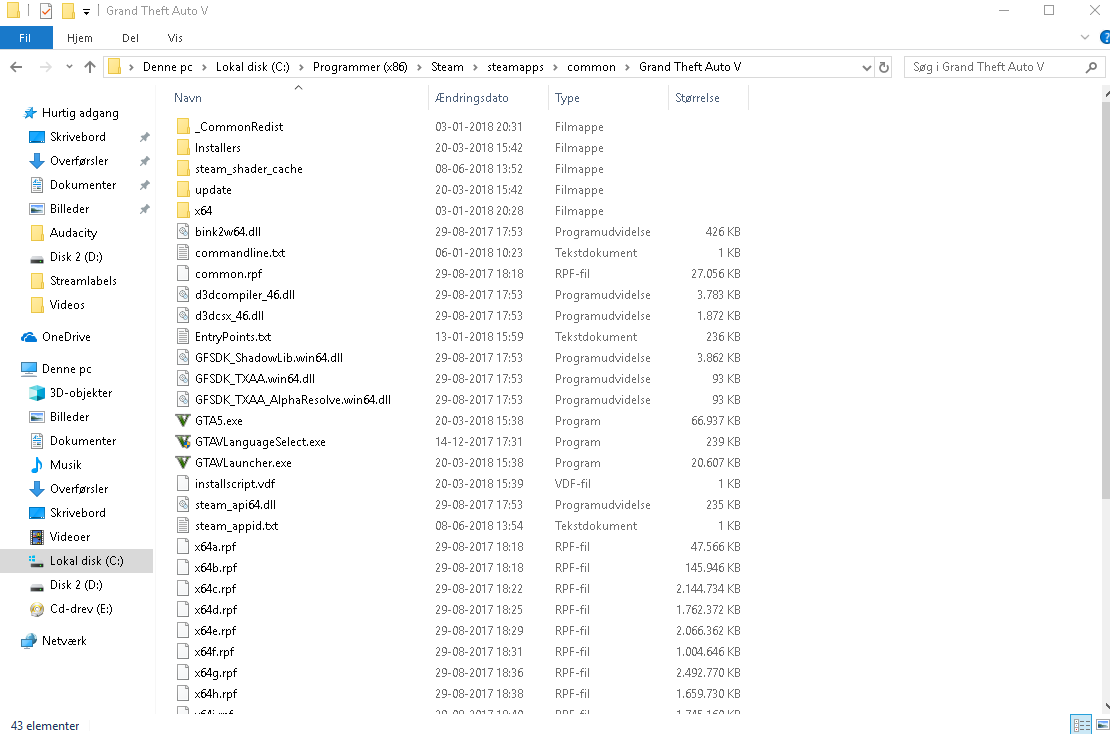Select the bink2w64.dll file icon
The image size is (1110, 734).
coord(183,231)
